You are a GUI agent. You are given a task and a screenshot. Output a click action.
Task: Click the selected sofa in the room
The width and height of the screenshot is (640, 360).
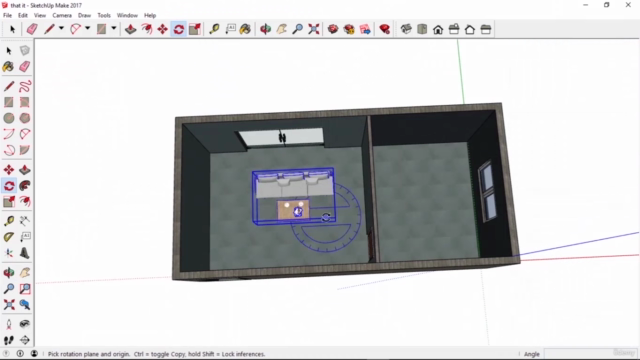coord(293,186)
